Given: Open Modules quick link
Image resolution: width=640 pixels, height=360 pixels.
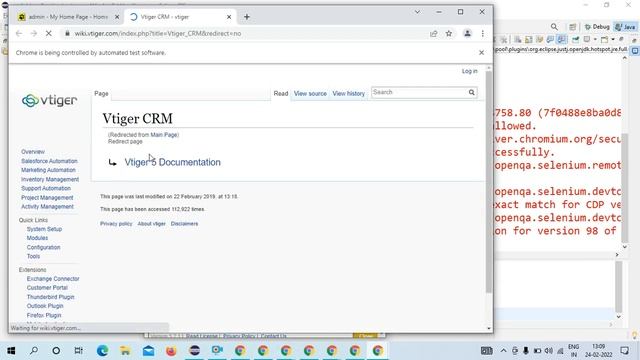Looking at the screenshot, I should tap(38, 238).
